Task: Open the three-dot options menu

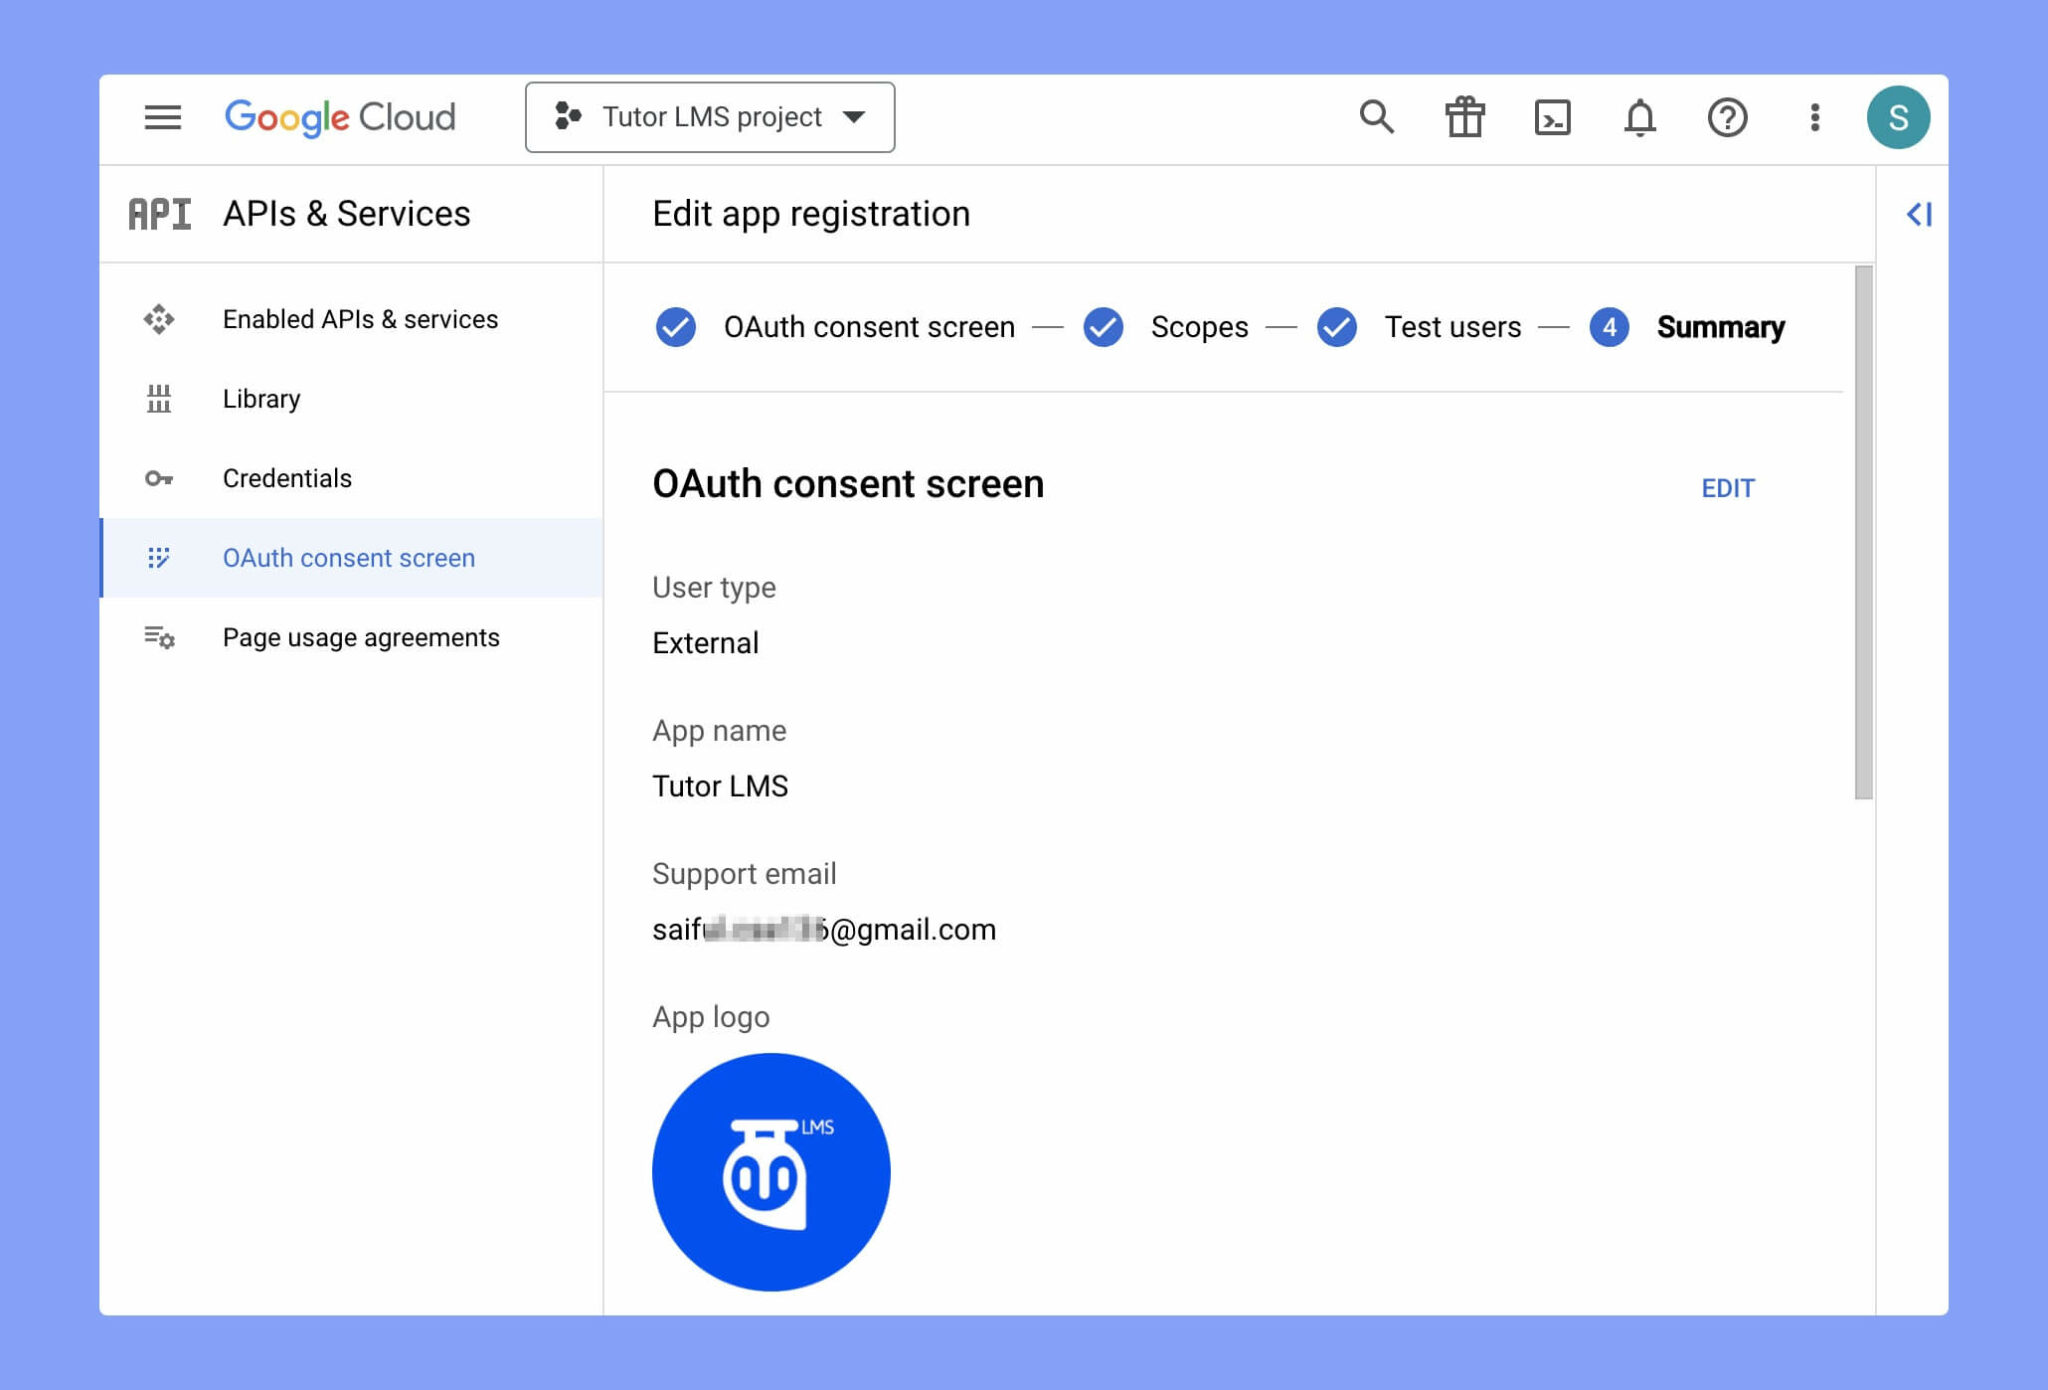Action: pos(1813,117)
